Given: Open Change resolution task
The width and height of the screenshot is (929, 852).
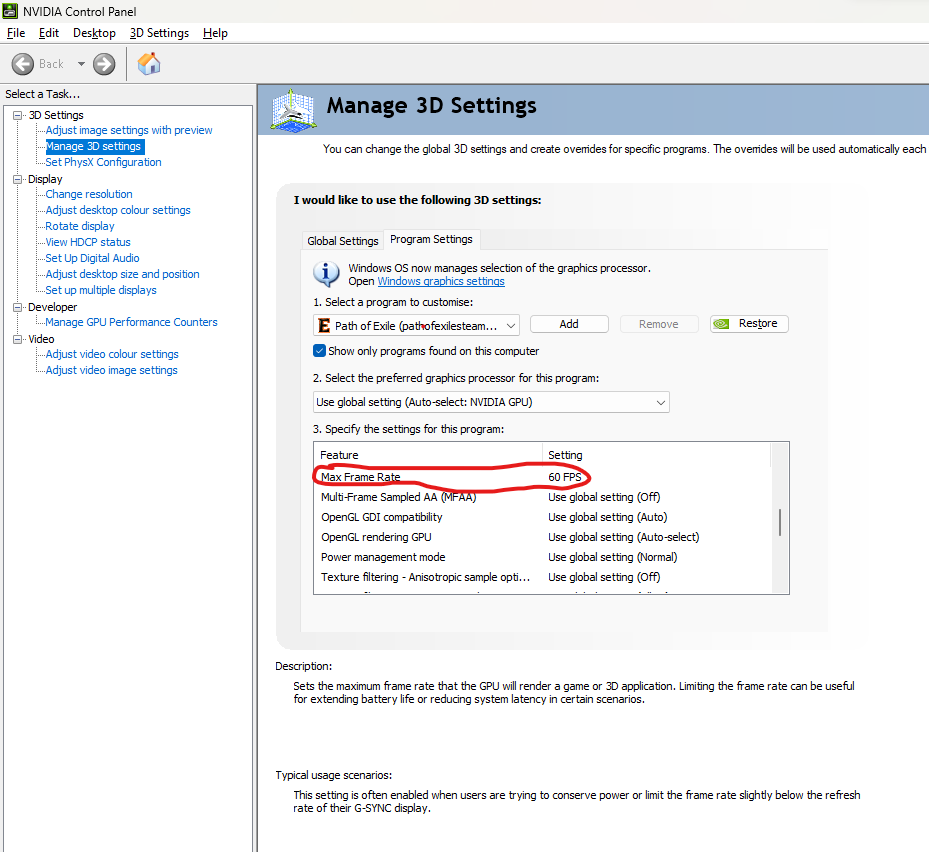Looking at the screenshot, I should pyautogui.click(x=89, y=194).
